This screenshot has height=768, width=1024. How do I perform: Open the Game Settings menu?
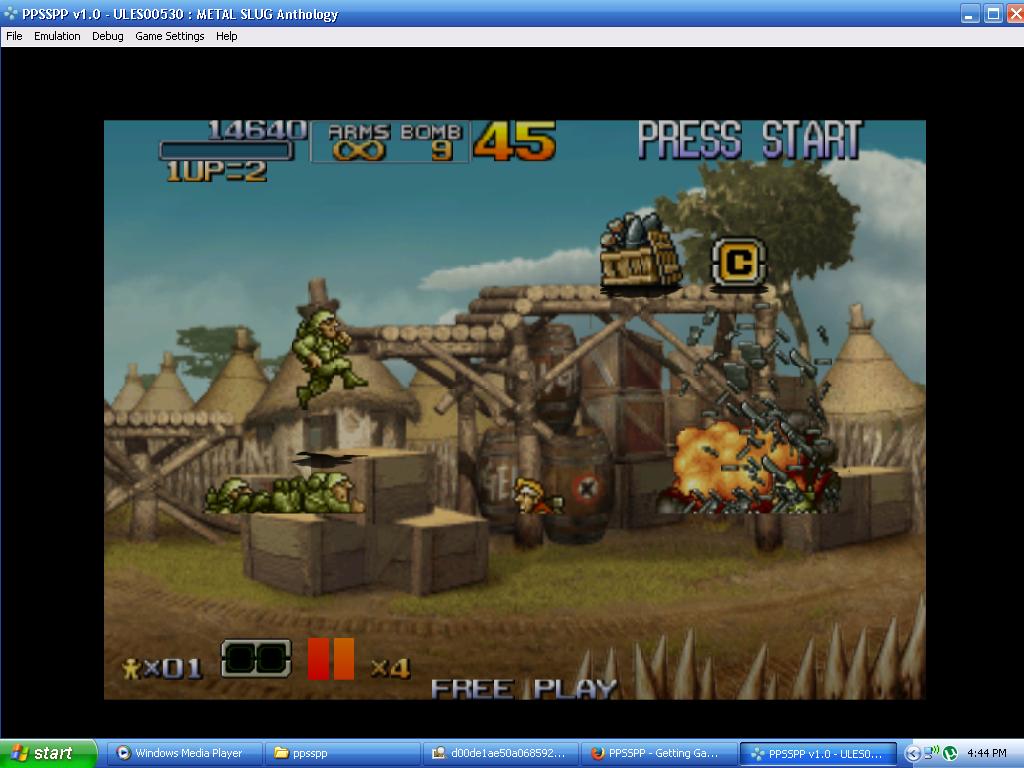pyautogui.click(x=169, y=36)
